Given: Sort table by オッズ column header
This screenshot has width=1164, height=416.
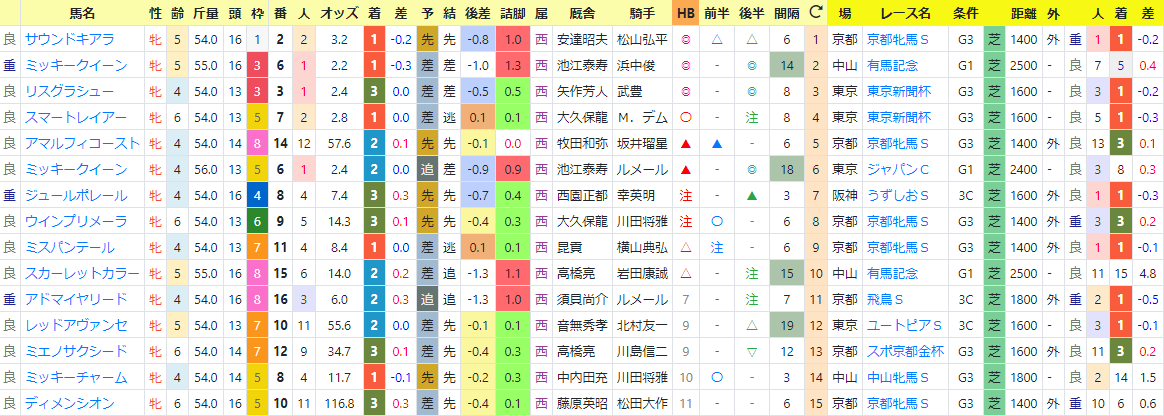Looking at the screenshot, I should [x=339, y=13].
